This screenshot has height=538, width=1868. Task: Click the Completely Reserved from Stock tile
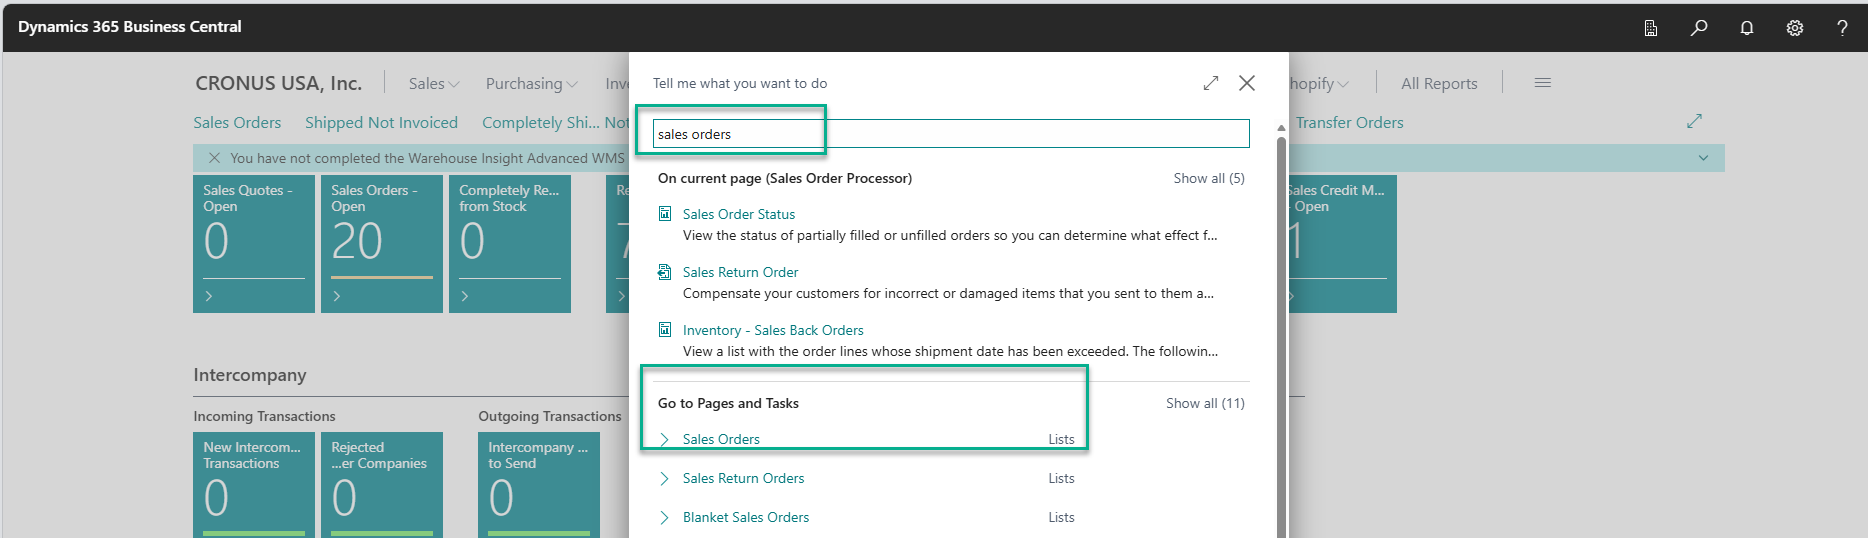pyautogui.click(x=510, y=244)
